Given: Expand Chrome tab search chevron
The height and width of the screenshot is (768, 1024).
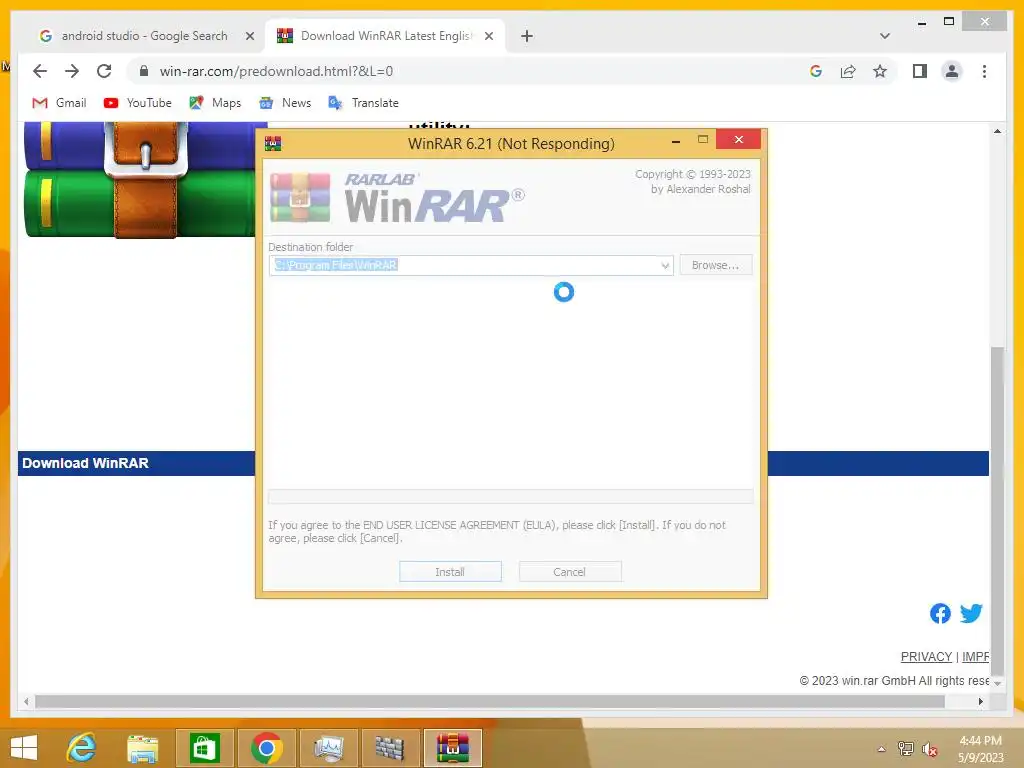Looking at the screenshot, I should [885, 36].
